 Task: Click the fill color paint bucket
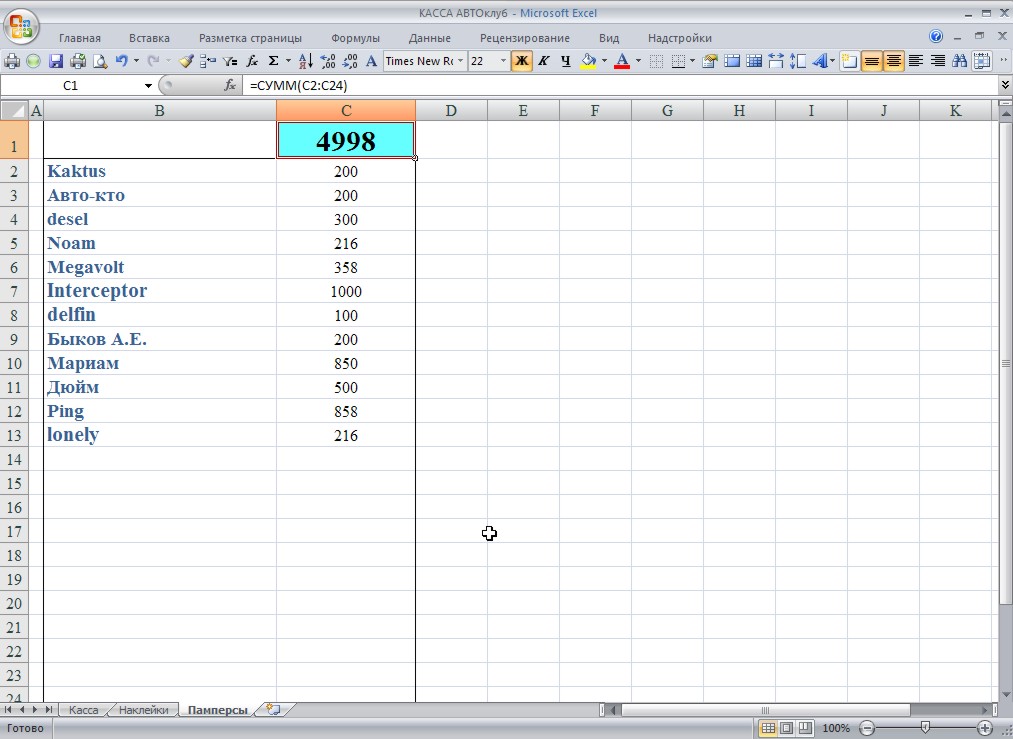pyautogui.click(x=589, y=61)
